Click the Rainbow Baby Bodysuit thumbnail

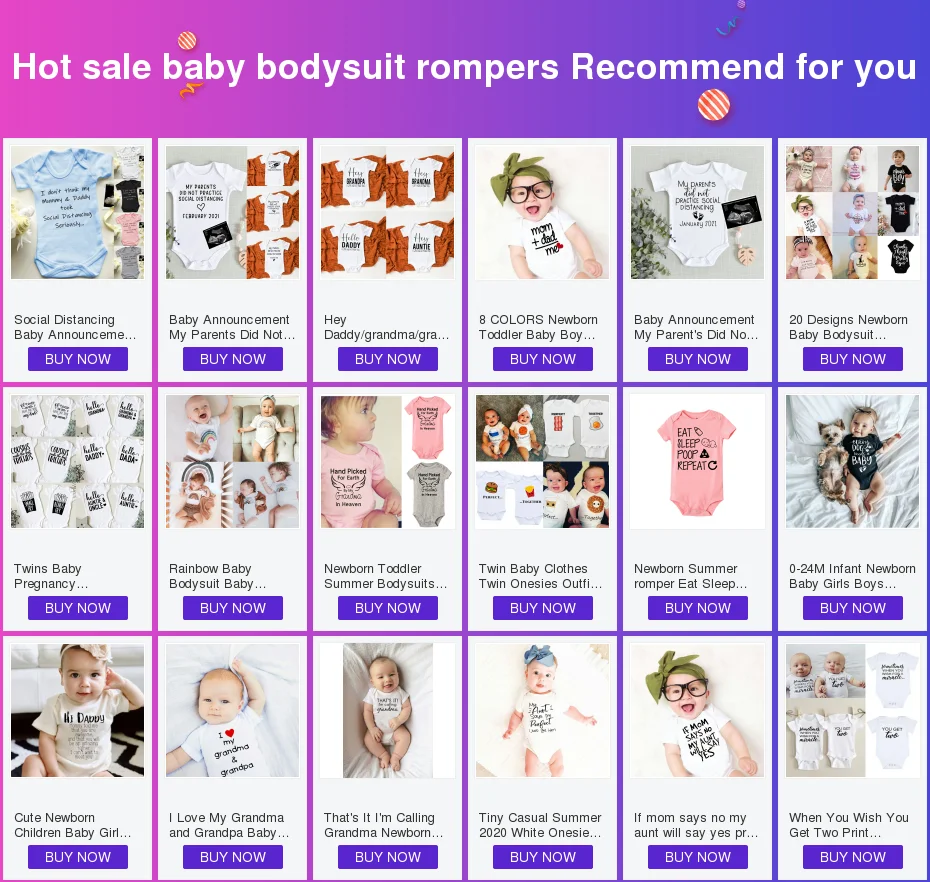232,461
